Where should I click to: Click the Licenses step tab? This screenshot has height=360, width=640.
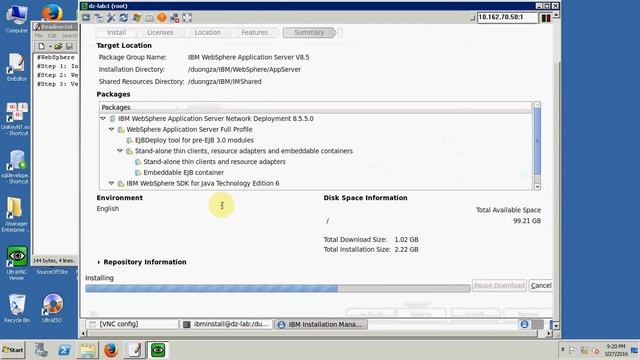(x=160, y=32)
